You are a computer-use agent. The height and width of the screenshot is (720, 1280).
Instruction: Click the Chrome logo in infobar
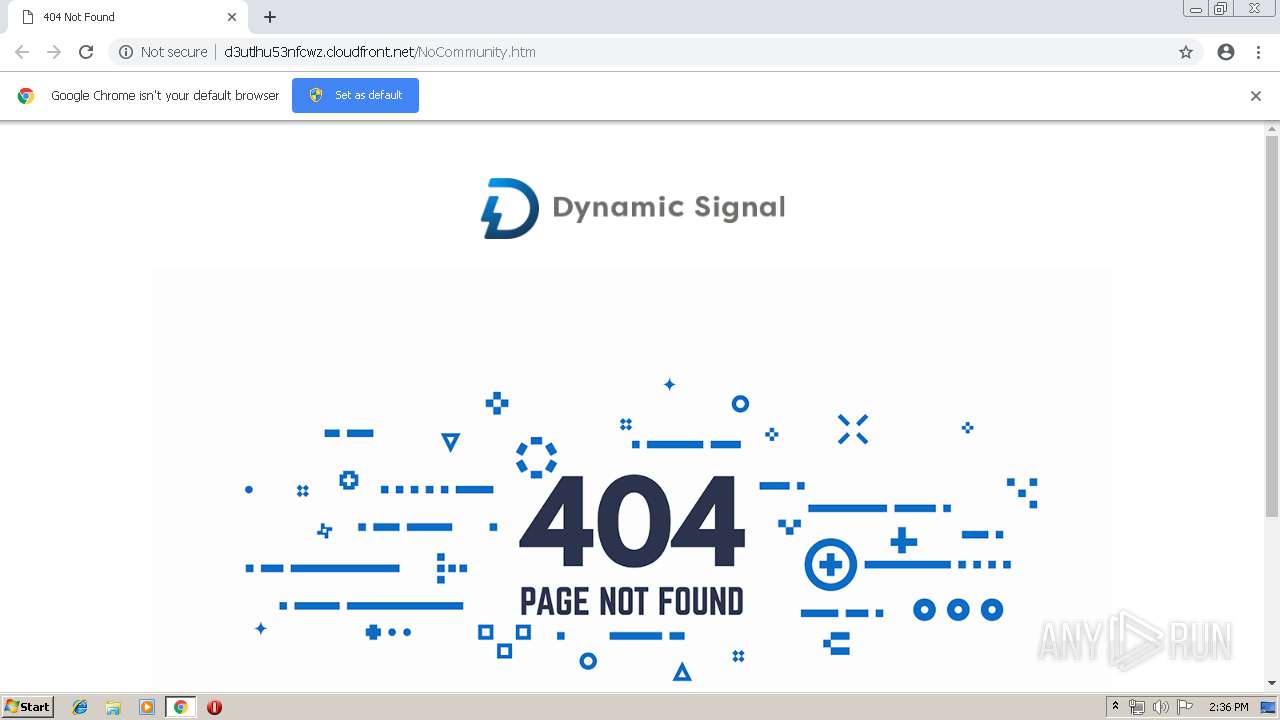26,96
